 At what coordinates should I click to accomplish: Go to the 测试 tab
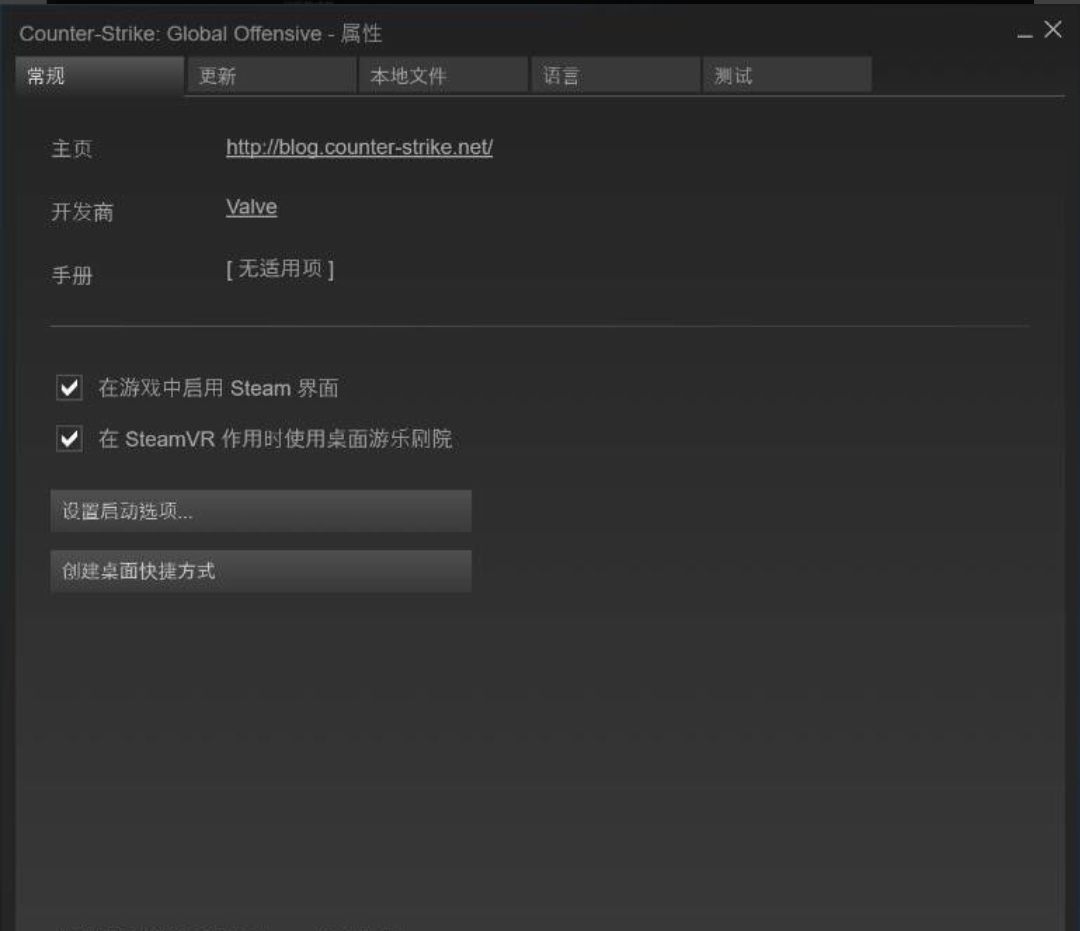coord(787,76)
